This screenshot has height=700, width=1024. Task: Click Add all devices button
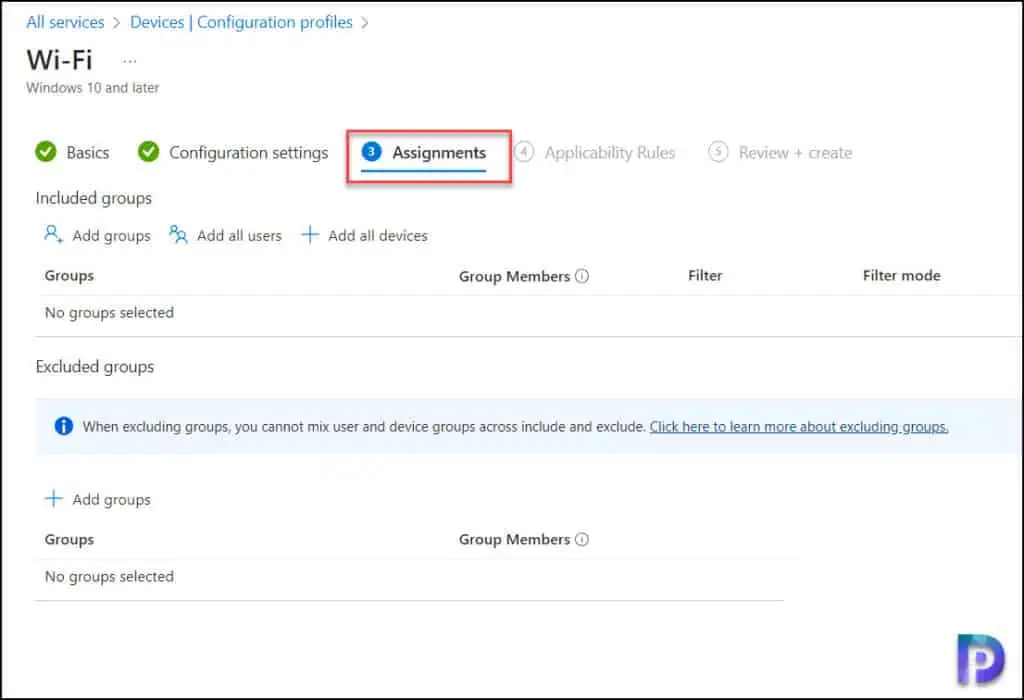364,235
